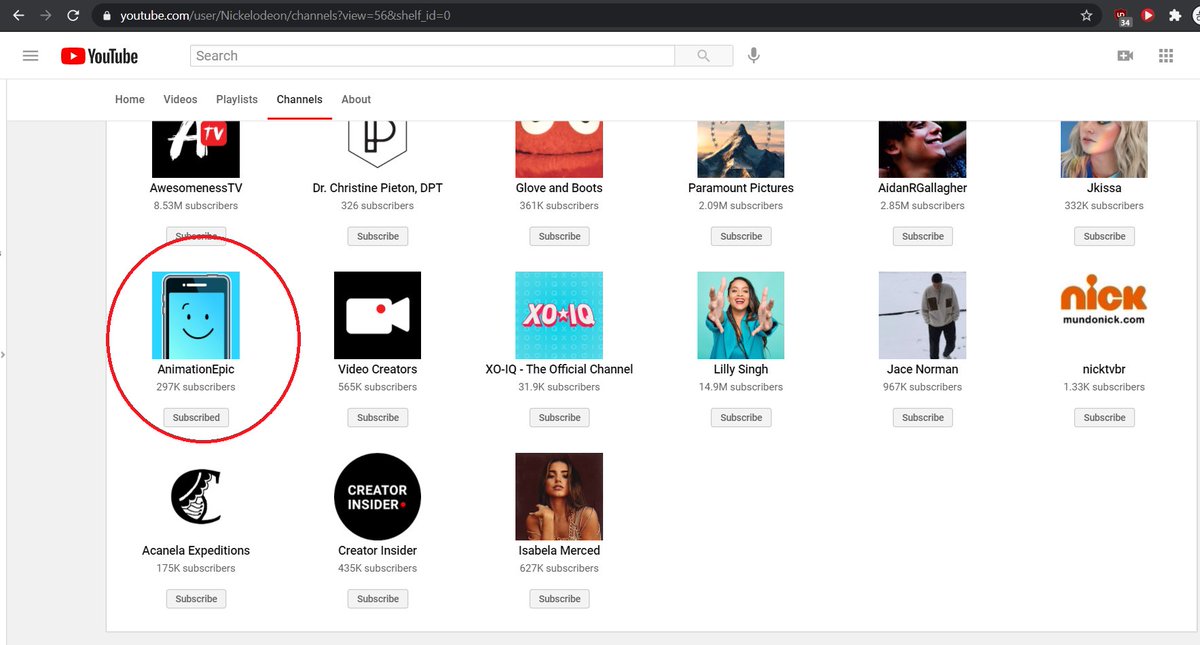Open the AidanRGallagher channel avatar
The height and width of the screenshot is (645, 1200).
click(x=923, y=149)
